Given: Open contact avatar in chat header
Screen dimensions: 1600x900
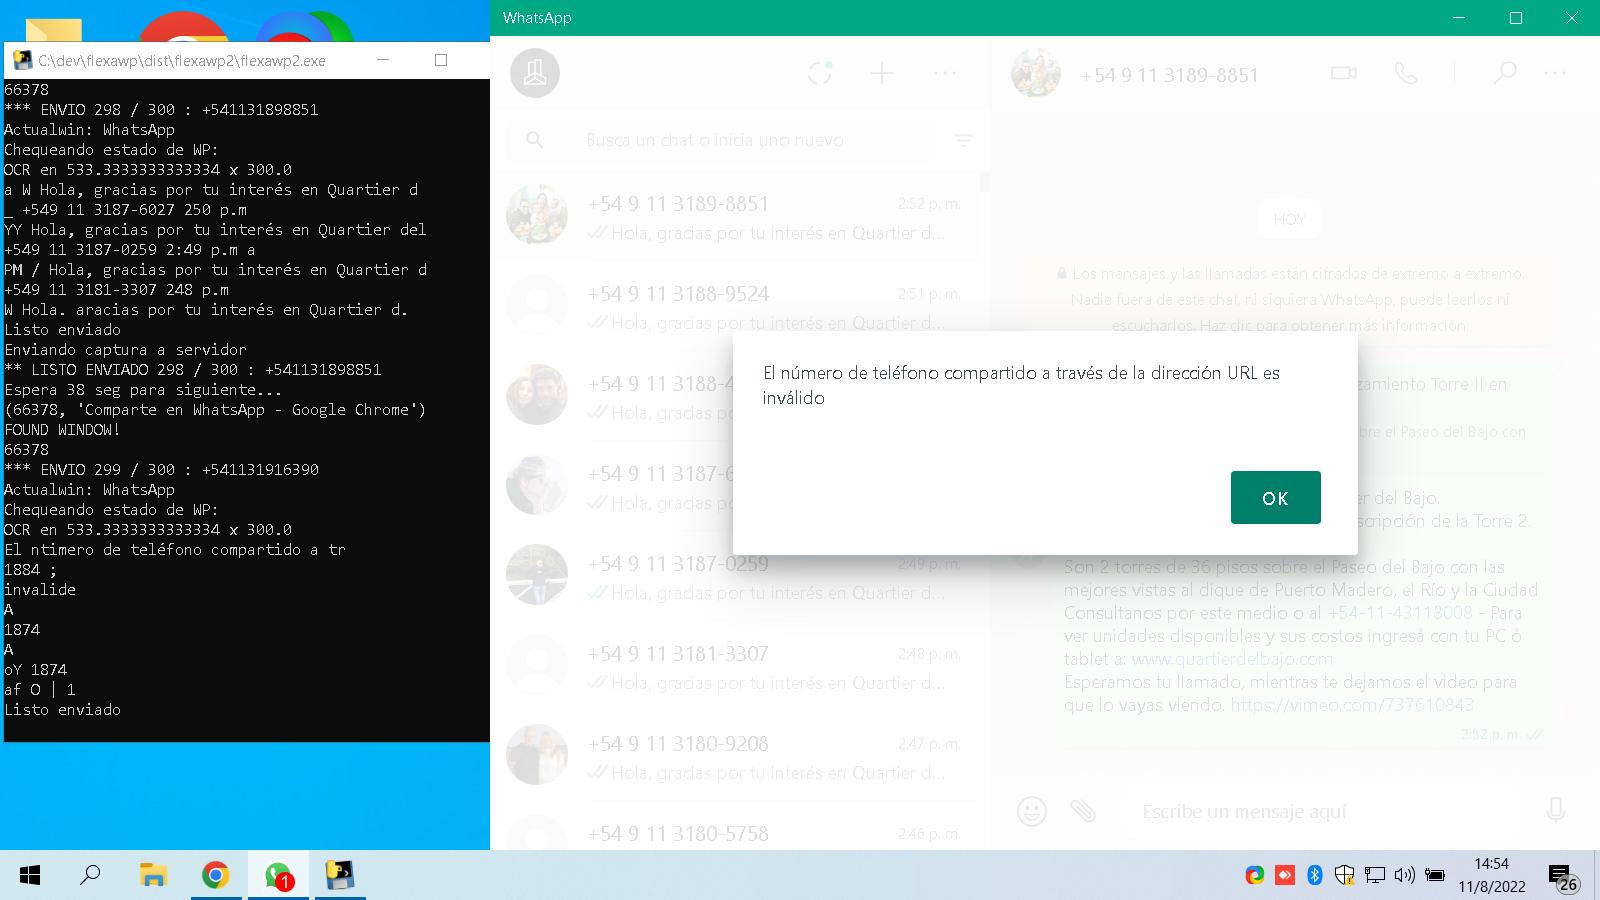Looking at the screenshot, I should (1036, 73).
